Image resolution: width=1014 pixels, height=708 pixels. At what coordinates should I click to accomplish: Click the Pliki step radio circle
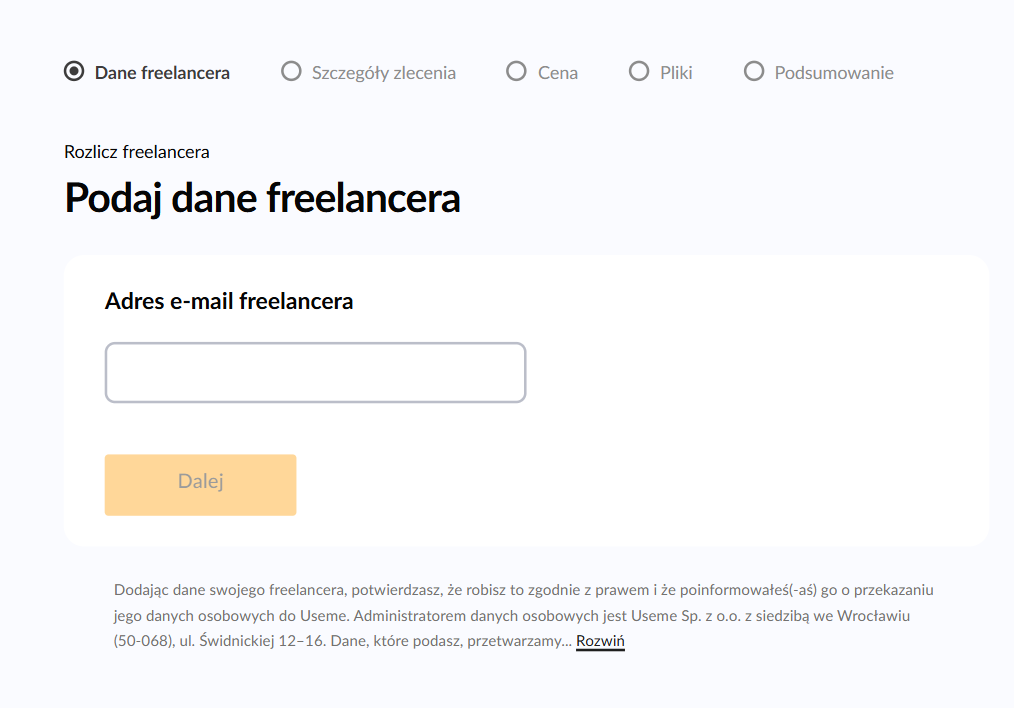tap(639, 72)
